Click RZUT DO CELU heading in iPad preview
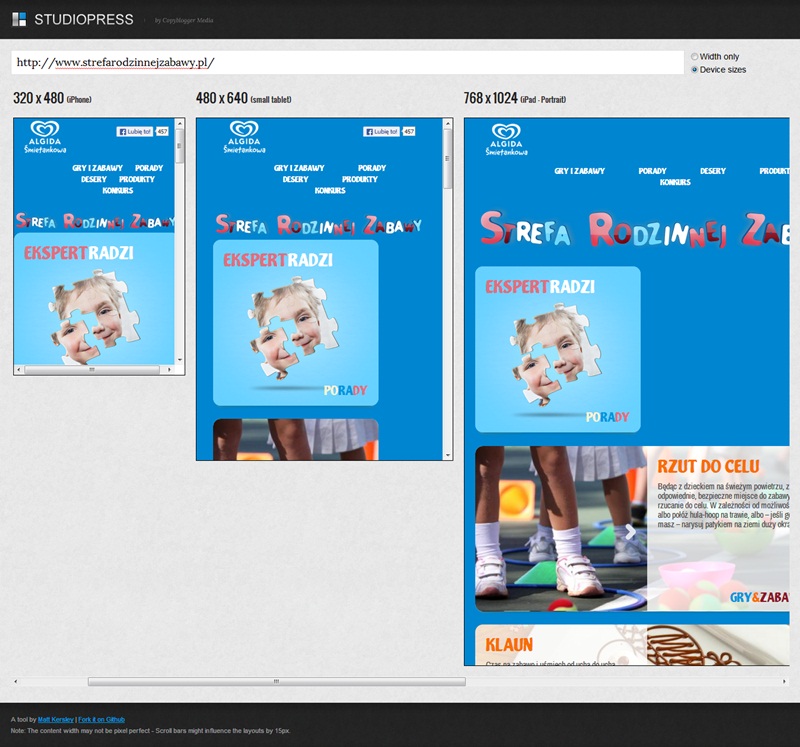The height and width of the screenshot is (747, 800). (708, 466)
